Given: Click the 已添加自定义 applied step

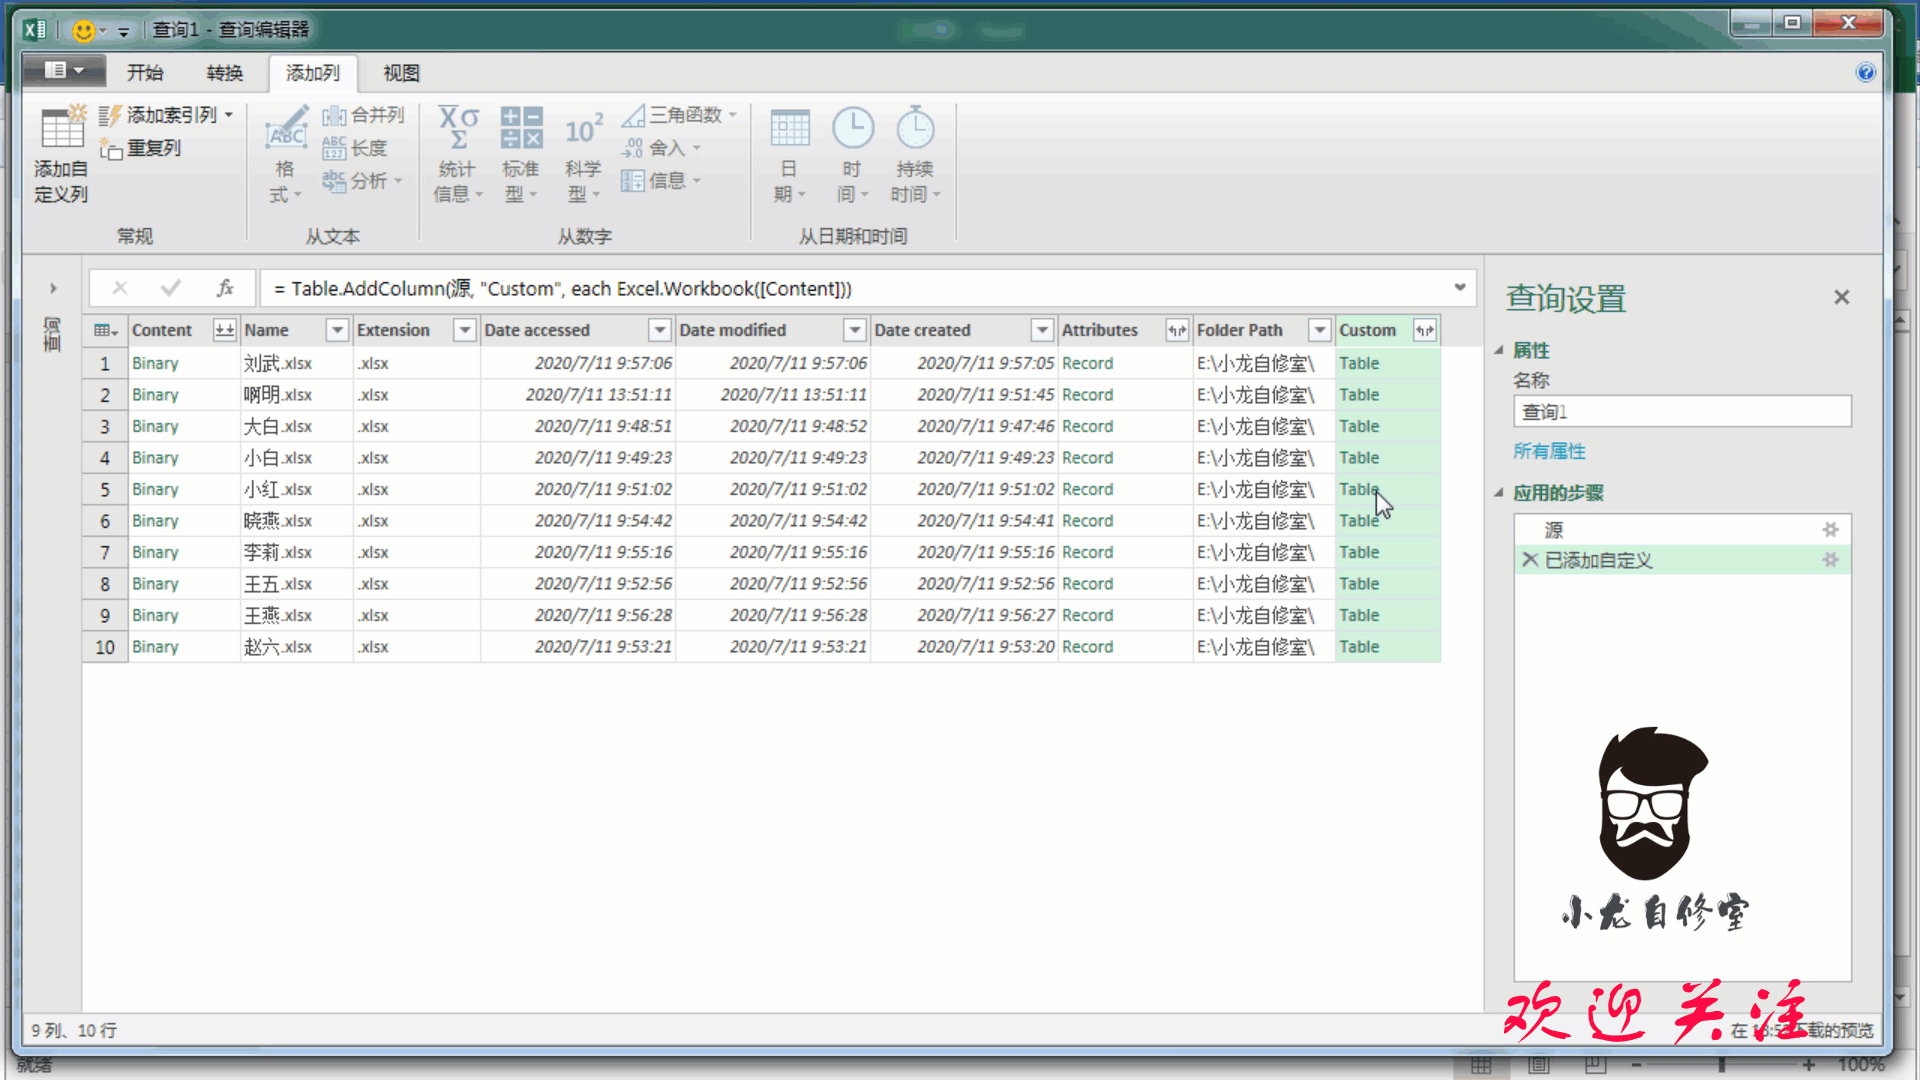Looking at the screenshot, I should pos(1598,559).
